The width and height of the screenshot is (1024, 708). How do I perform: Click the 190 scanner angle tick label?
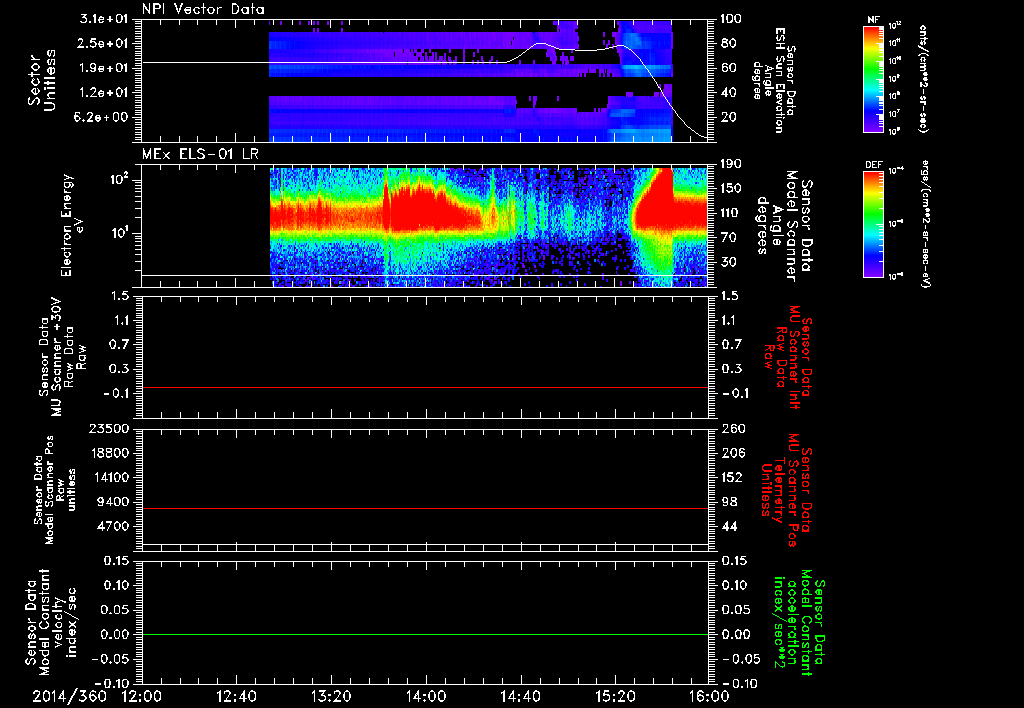pyautogui.click(x=731, y=164)
